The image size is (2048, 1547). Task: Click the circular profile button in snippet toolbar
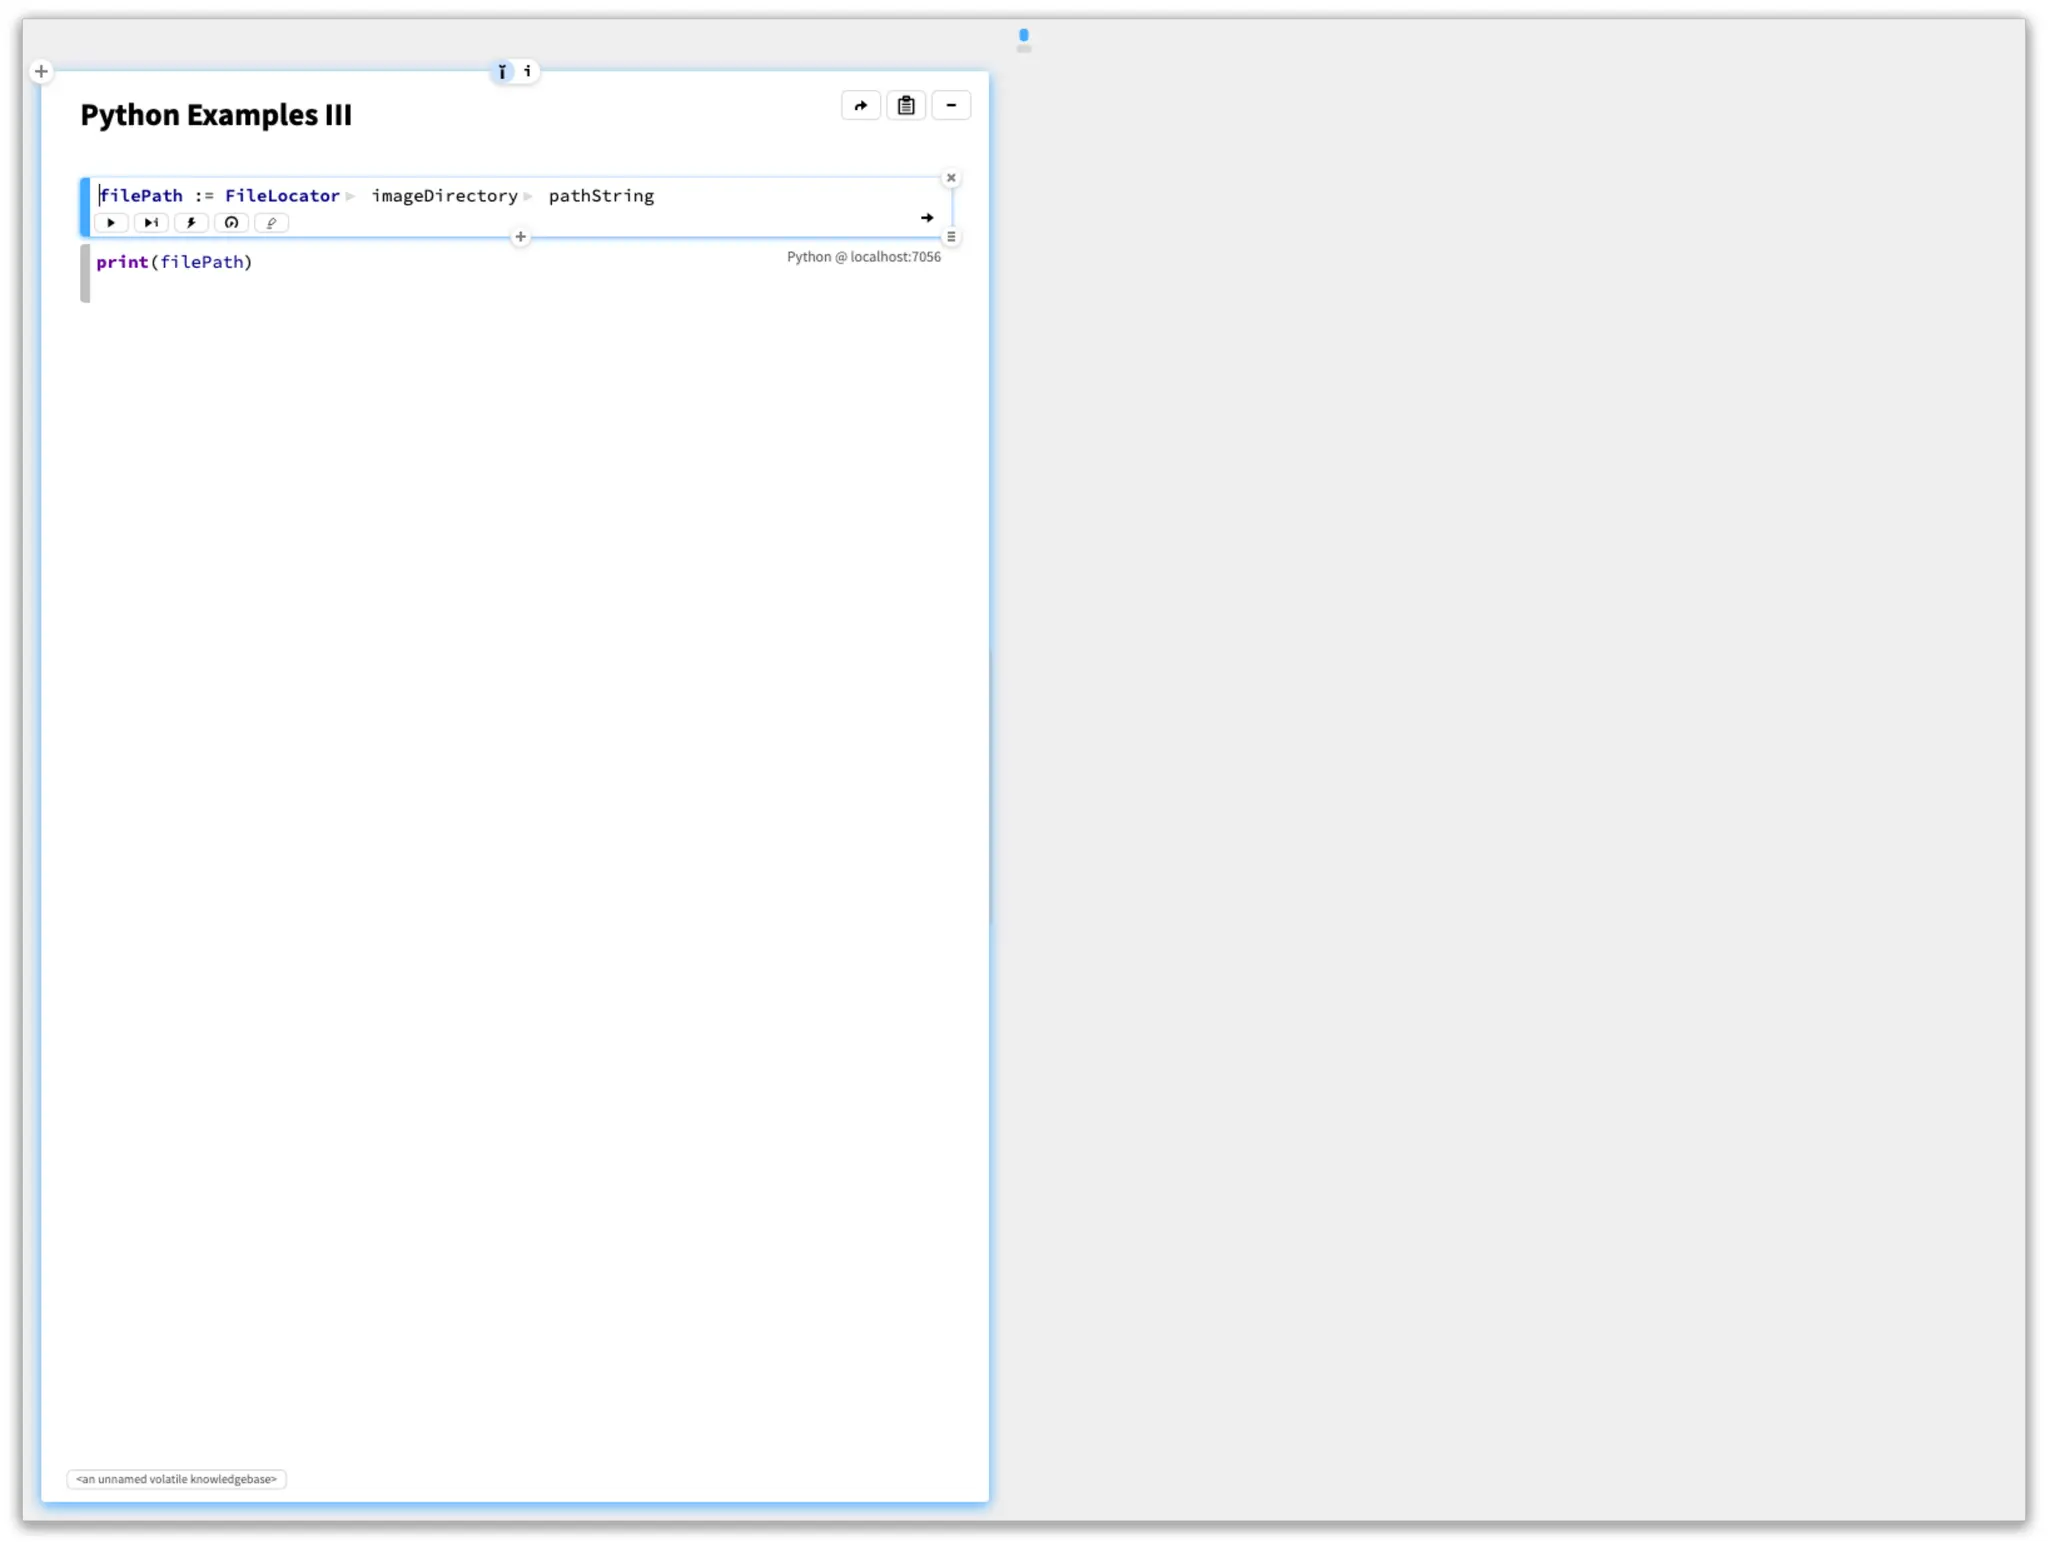(x=231, y=223)
